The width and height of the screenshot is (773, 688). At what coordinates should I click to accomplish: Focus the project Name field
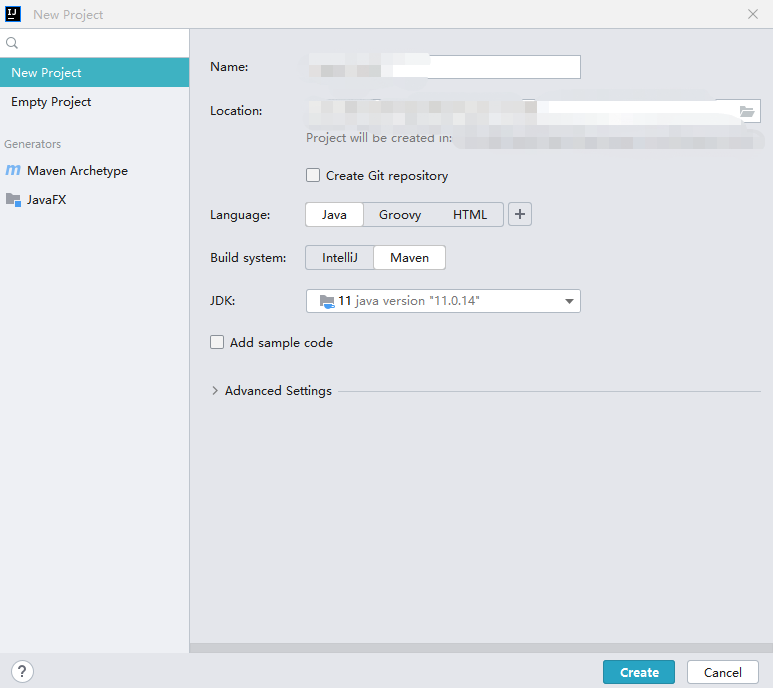point(443,67)
